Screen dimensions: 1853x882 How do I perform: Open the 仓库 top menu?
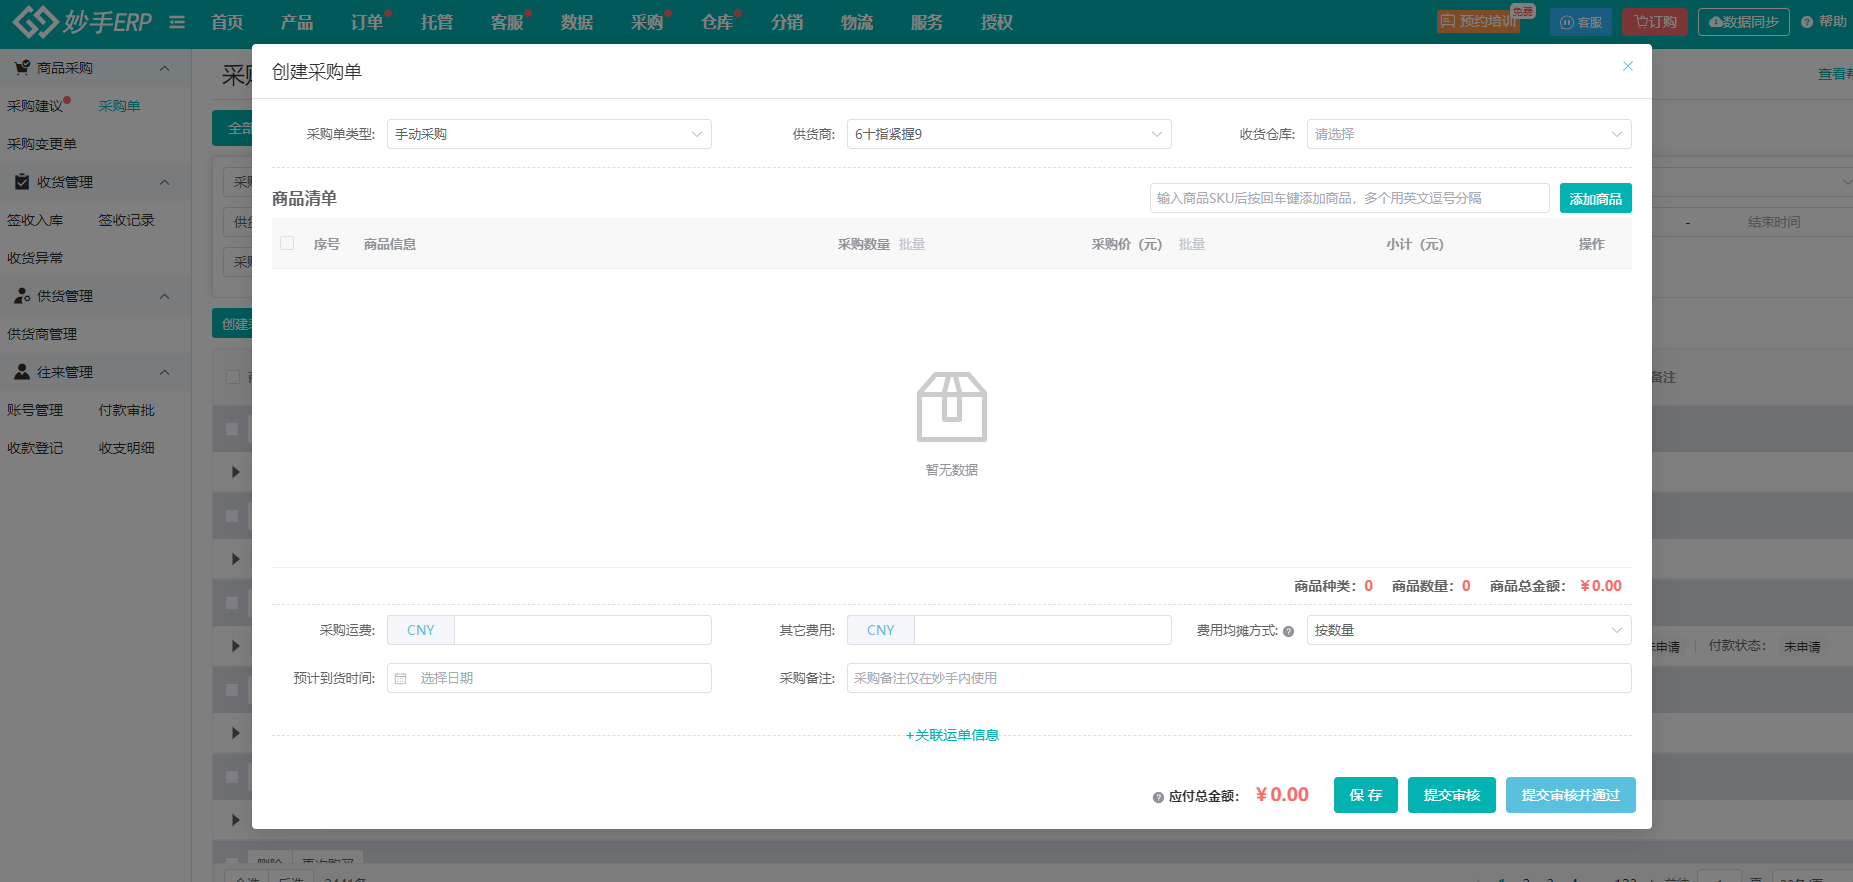pos(717,22)
